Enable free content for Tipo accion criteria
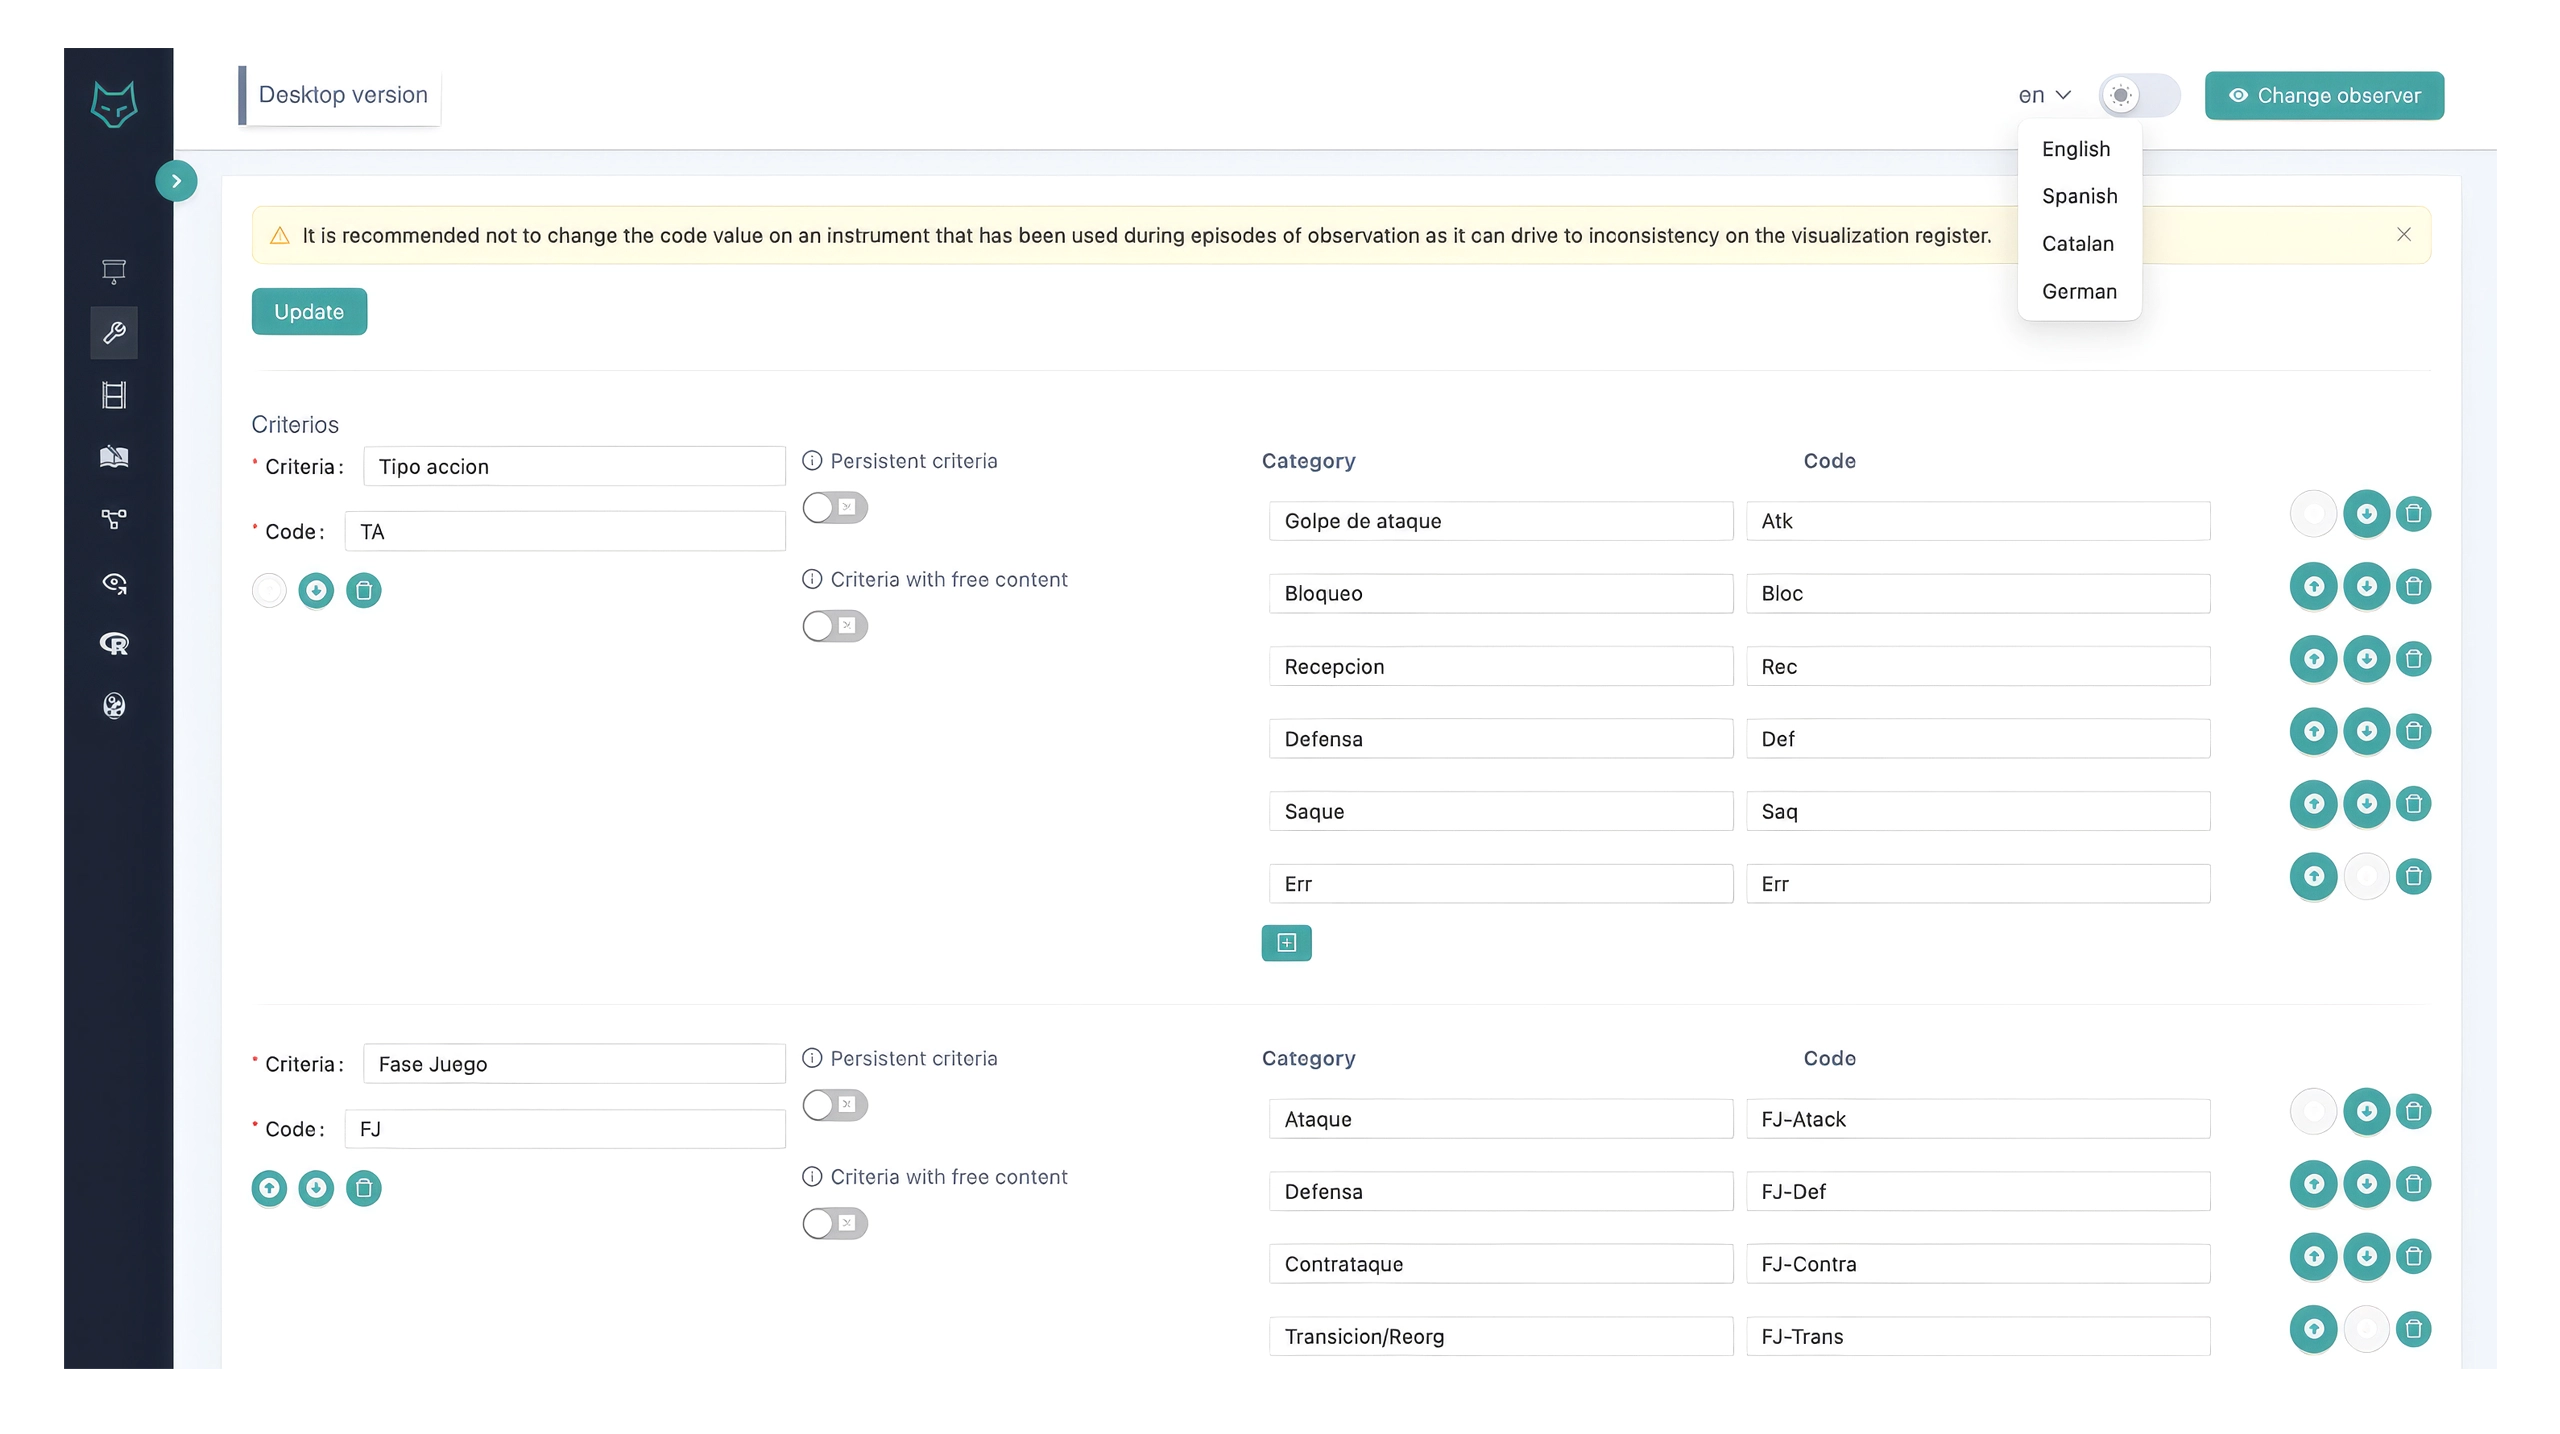Image resolution: width=2560 pixels, height=1434 pixels. 834,626
